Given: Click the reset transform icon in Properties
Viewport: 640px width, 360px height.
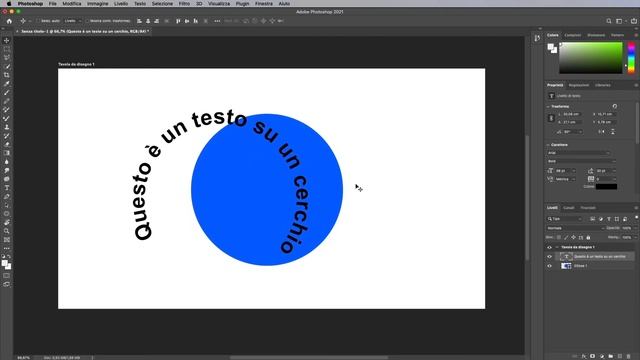Looking at the screenshot, I should [x=615, y=106].
